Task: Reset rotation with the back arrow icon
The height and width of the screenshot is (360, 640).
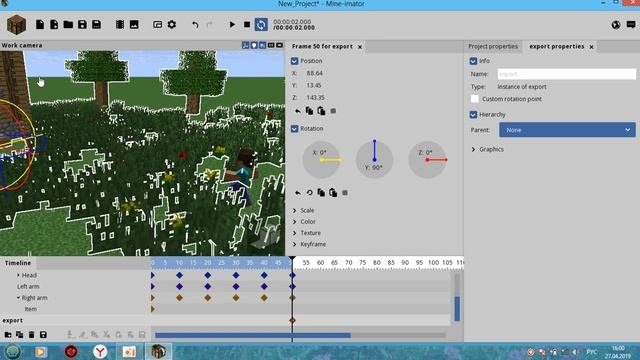Action: (298, 193)
